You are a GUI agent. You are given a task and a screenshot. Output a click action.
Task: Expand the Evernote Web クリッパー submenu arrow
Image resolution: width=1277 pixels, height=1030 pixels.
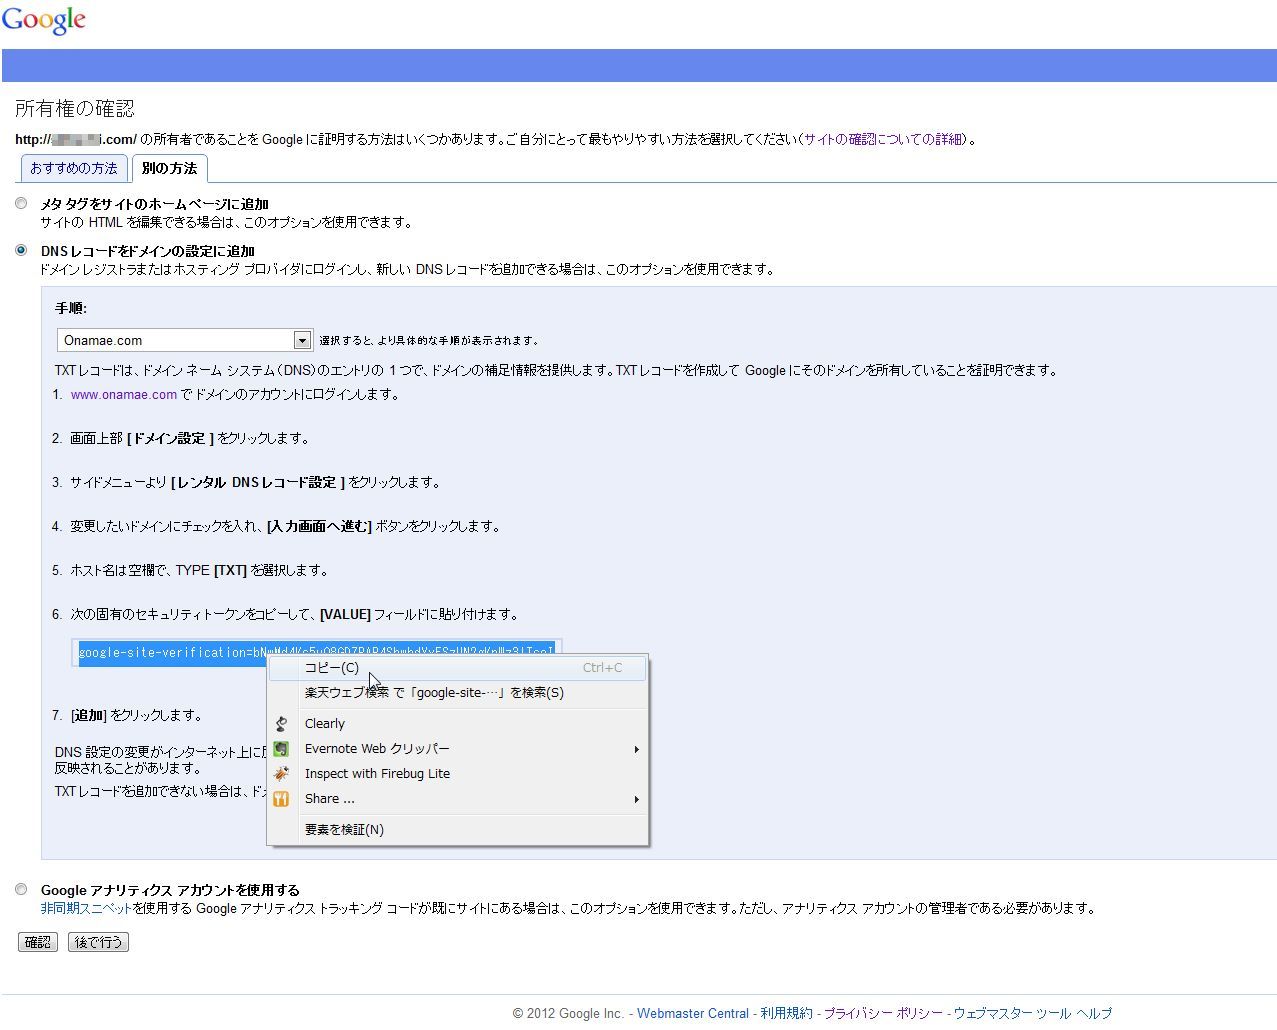(636, 749)
